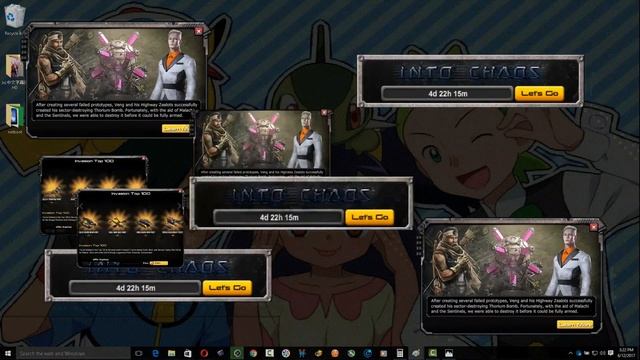Open the Windows Store taskbar icon
Viewport: 640px width, 360px height.
pos(188,353)
